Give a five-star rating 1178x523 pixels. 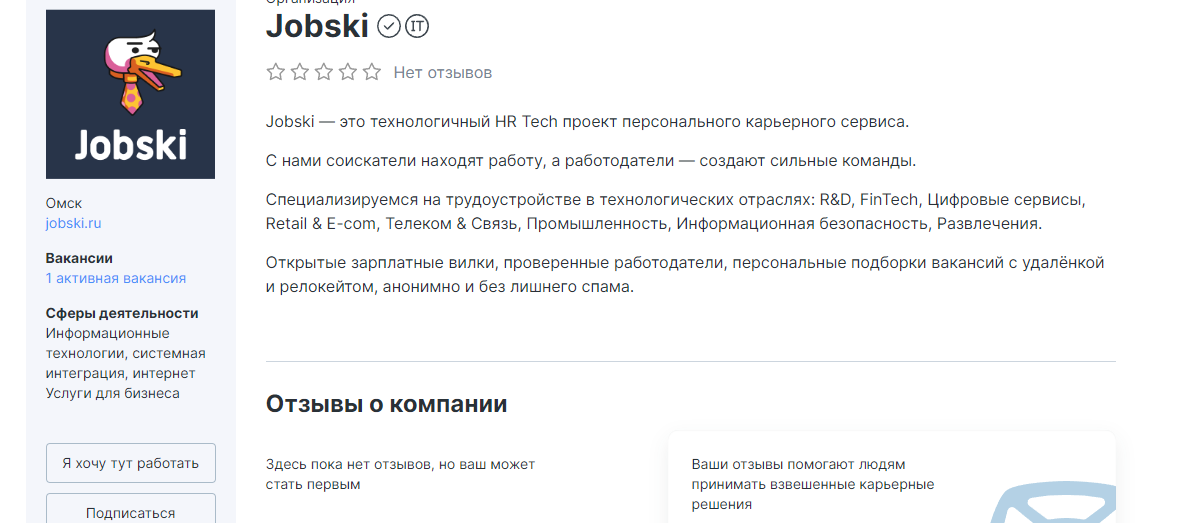pos(372,72)
